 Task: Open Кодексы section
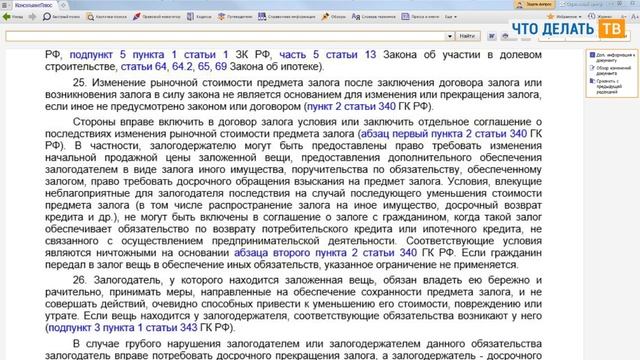tap(199, 17)
